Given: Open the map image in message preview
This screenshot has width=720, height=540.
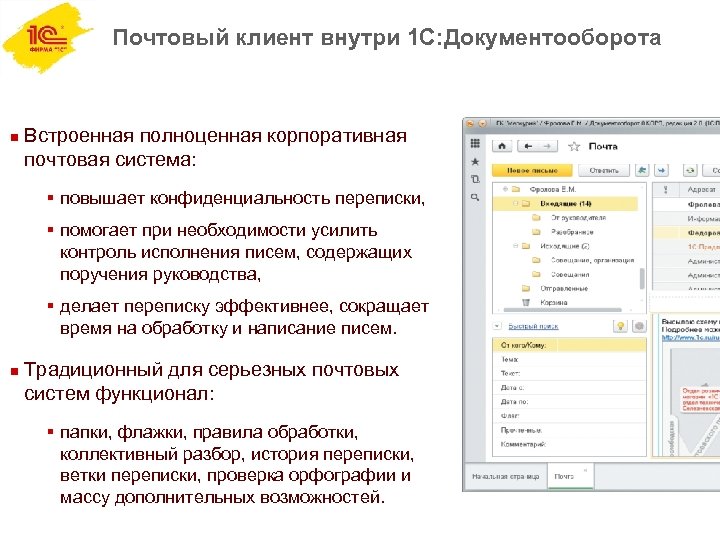Looking at the screenshot, I should 691,402.
